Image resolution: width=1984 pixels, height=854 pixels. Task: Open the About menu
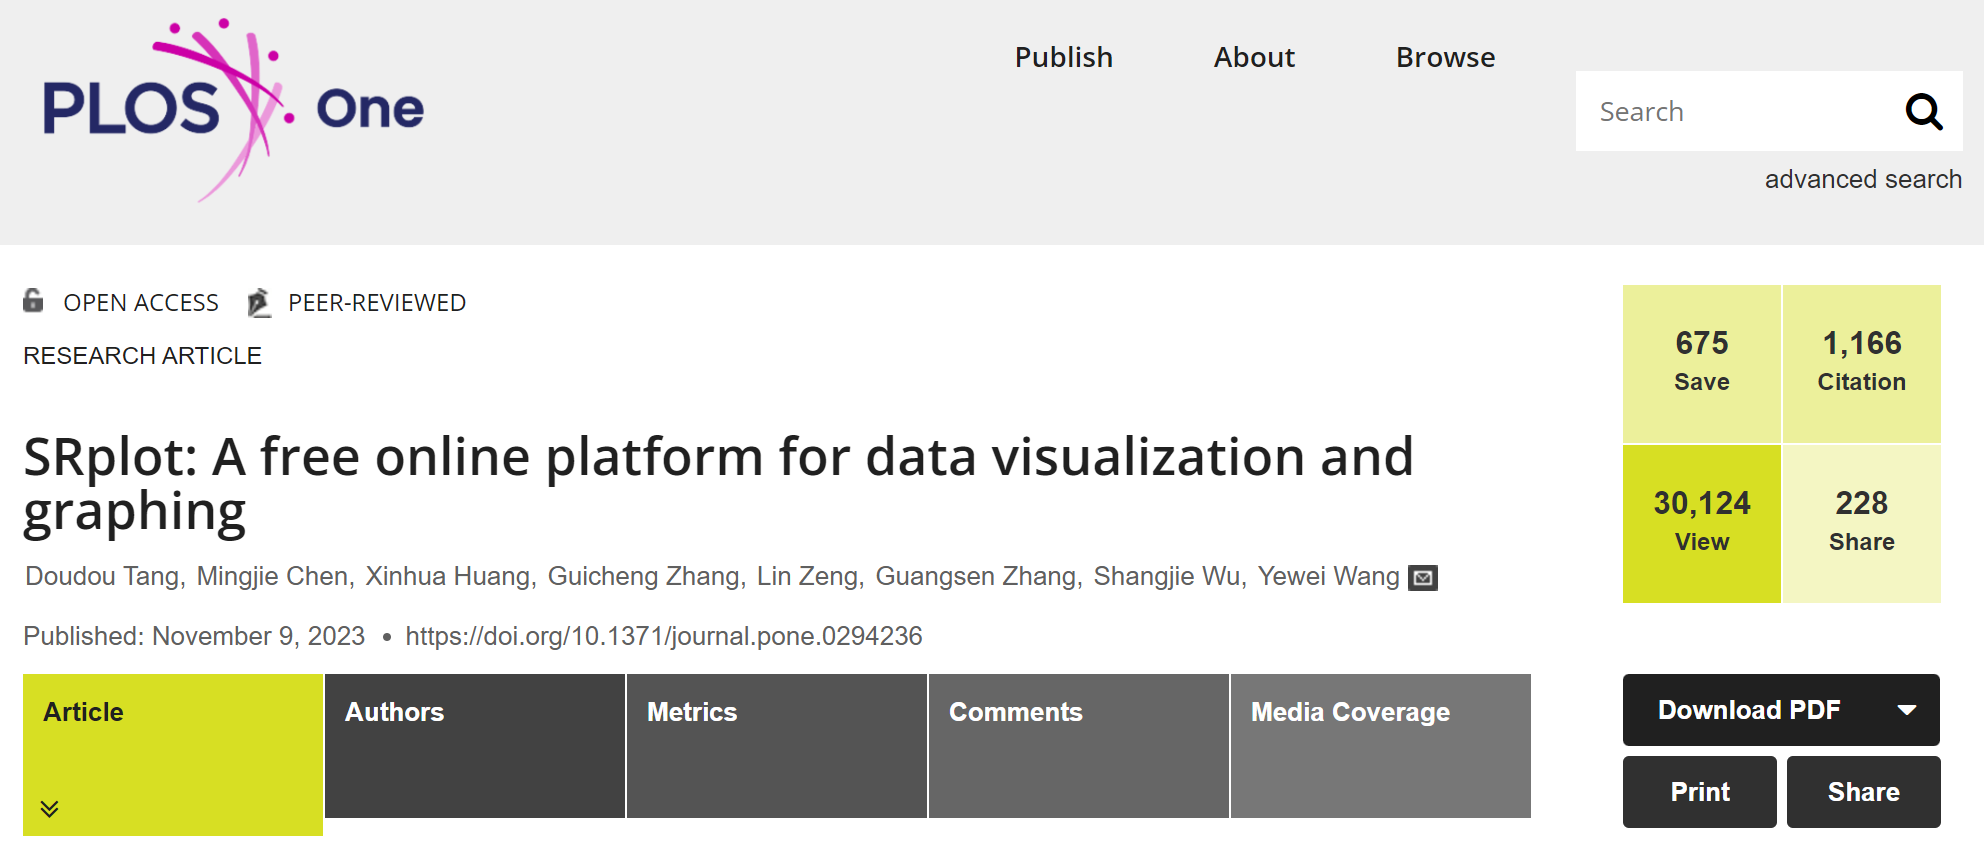tap(1254, 57)
